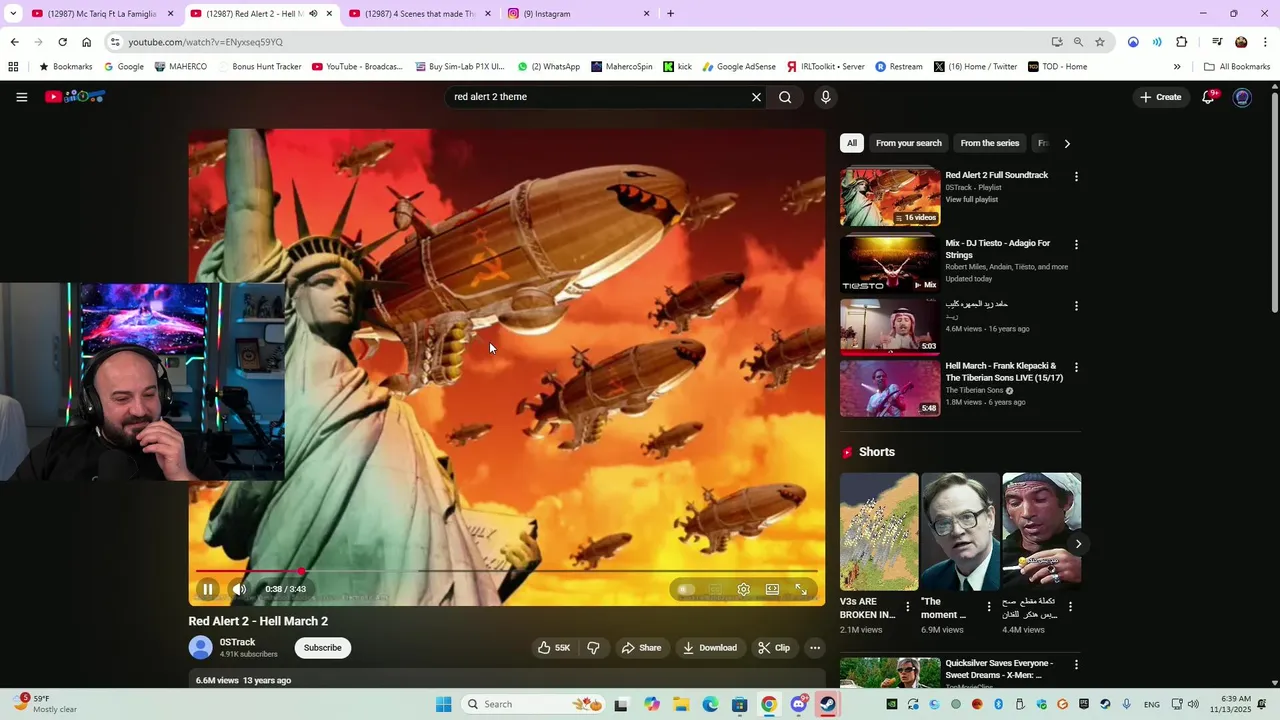
Task: Open the Red Alert 2 Full Soundtrack thumbnail
Action: point(890,197)
